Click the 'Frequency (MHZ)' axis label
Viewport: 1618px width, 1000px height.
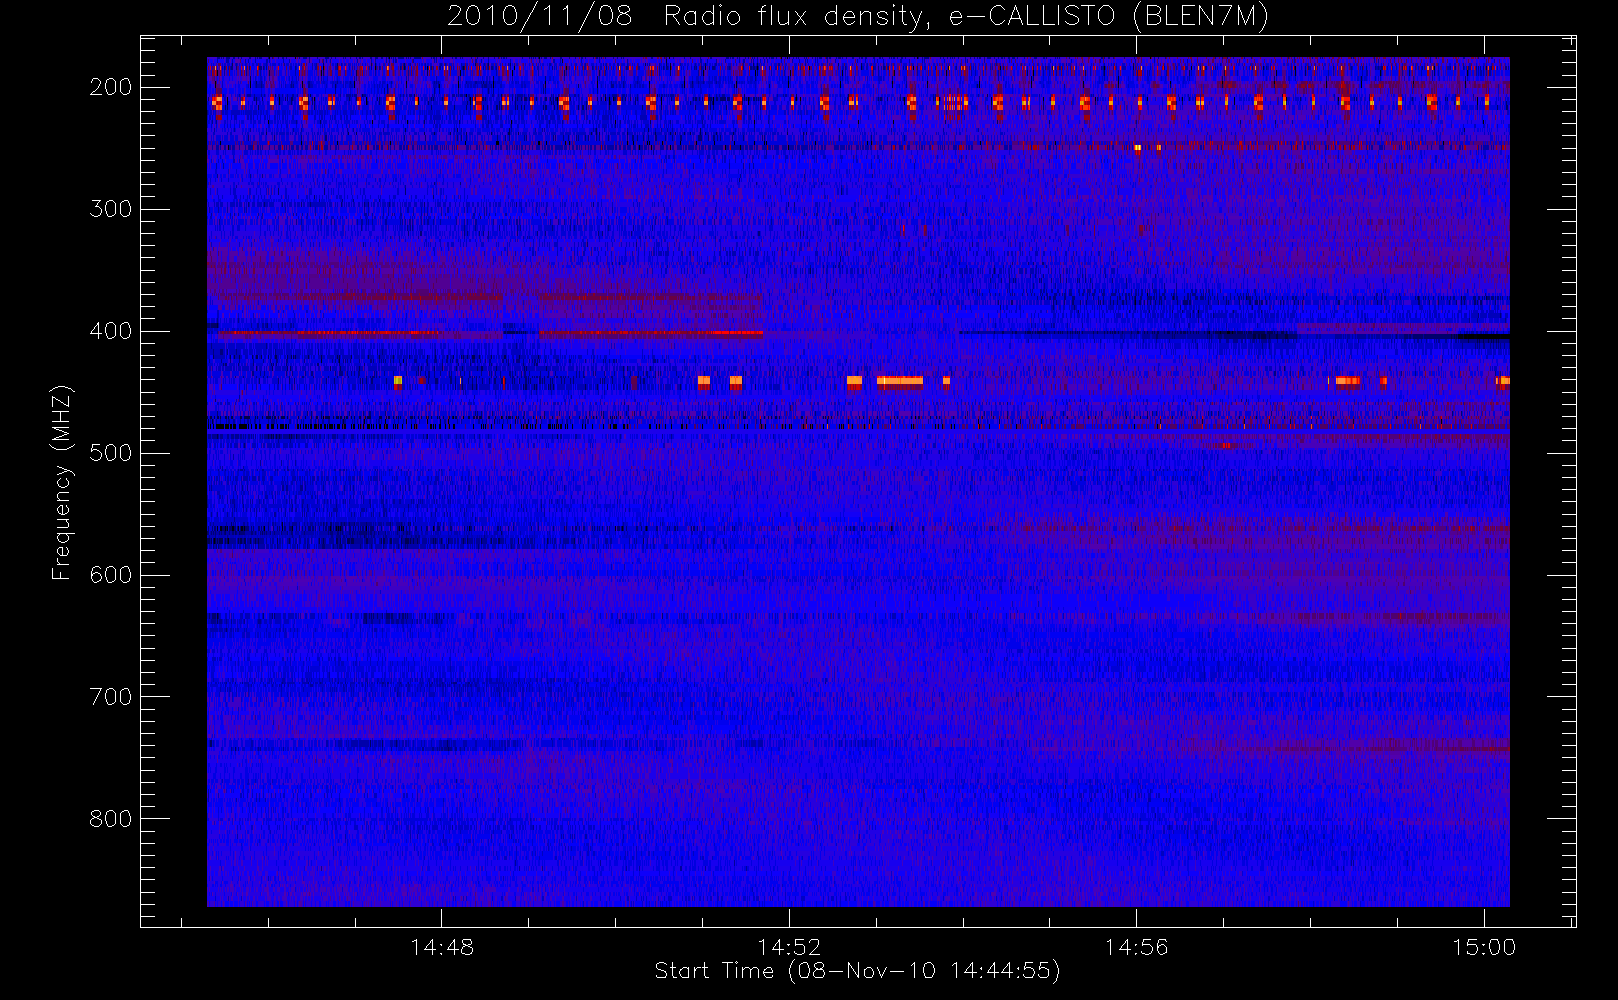tap(62, 482)
